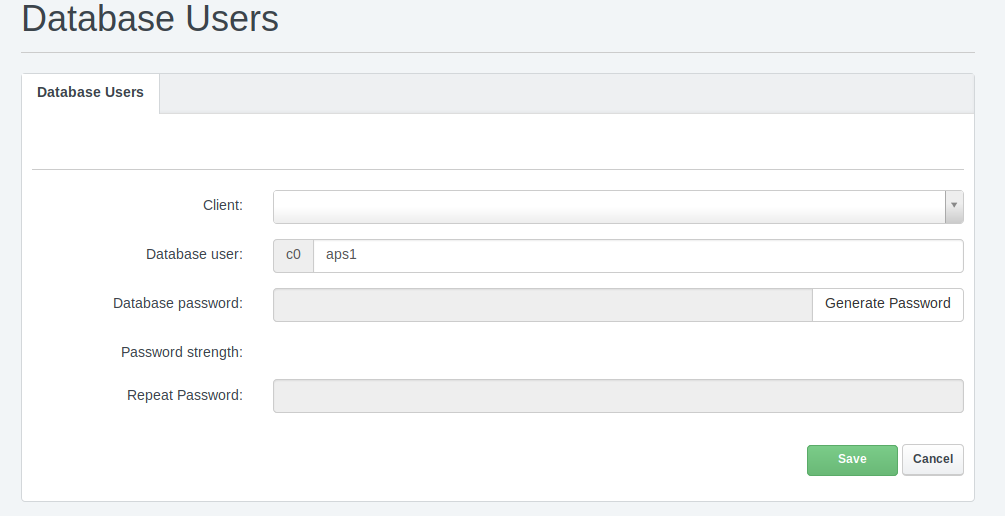Focus the Database password field
The height and width of the screenshot is (516, 1005).
(543, 304)
